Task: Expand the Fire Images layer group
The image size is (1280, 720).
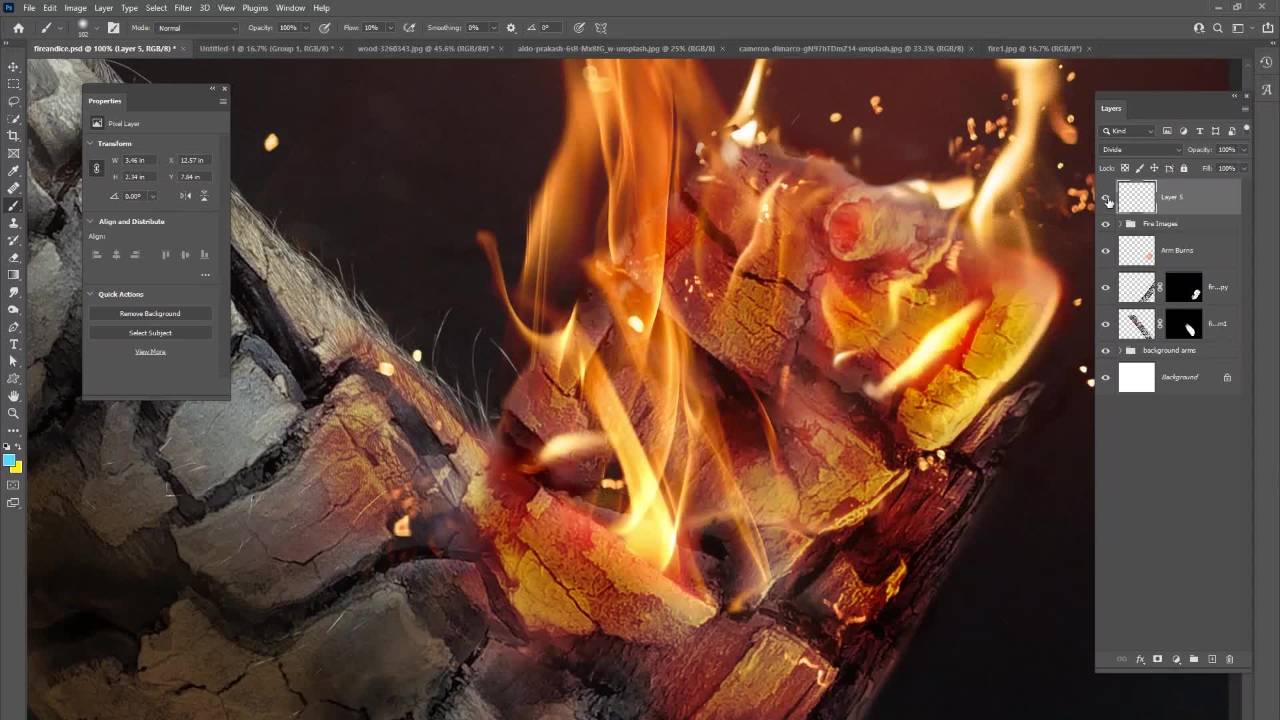Action: pyautogui.click(x=1119, y=224)
